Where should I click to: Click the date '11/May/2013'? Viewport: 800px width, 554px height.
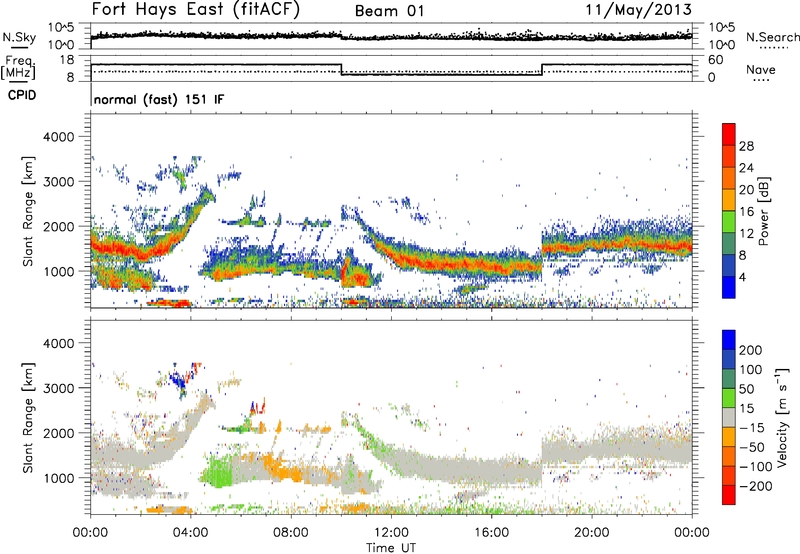click(x=638, y=10)
